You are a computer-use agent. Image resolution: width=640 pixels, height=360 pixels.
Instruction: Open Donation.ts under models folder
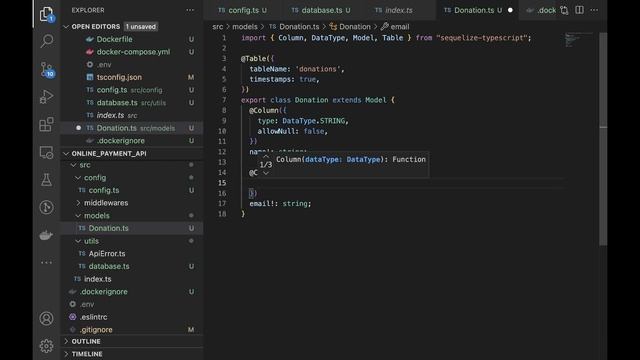pyautogui.click(x=132, y=228)
